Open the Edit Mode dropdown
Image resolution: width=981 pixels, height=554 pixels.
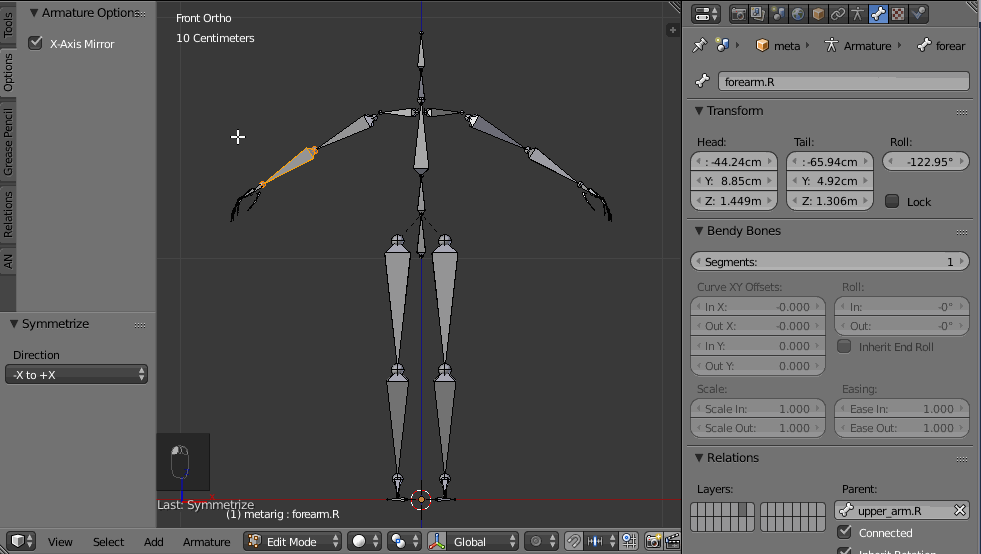pyautogui.click(x=292, y=541)
